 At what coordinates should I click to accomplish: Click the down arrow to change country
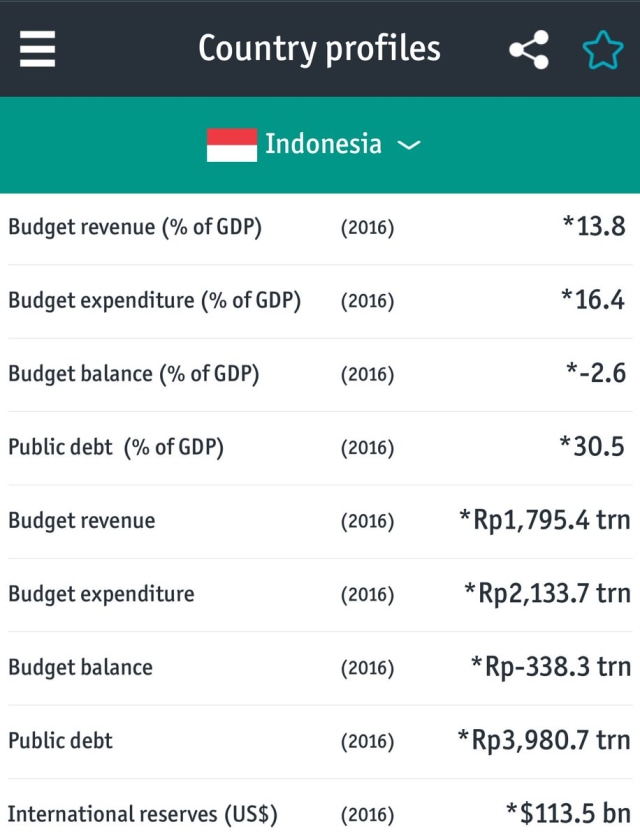tap(408, 145)
